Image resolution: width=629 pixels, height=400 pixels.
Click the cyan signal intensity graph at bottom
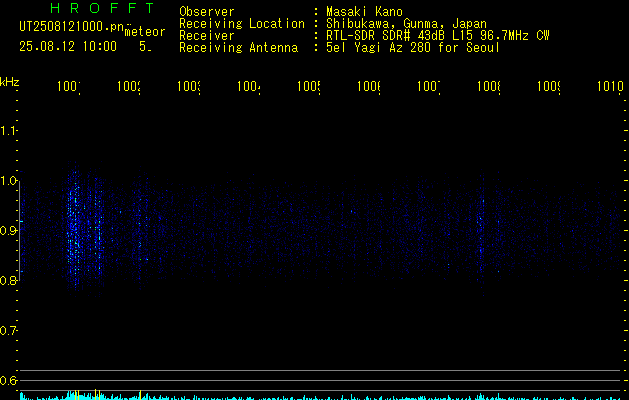point(321,396)
